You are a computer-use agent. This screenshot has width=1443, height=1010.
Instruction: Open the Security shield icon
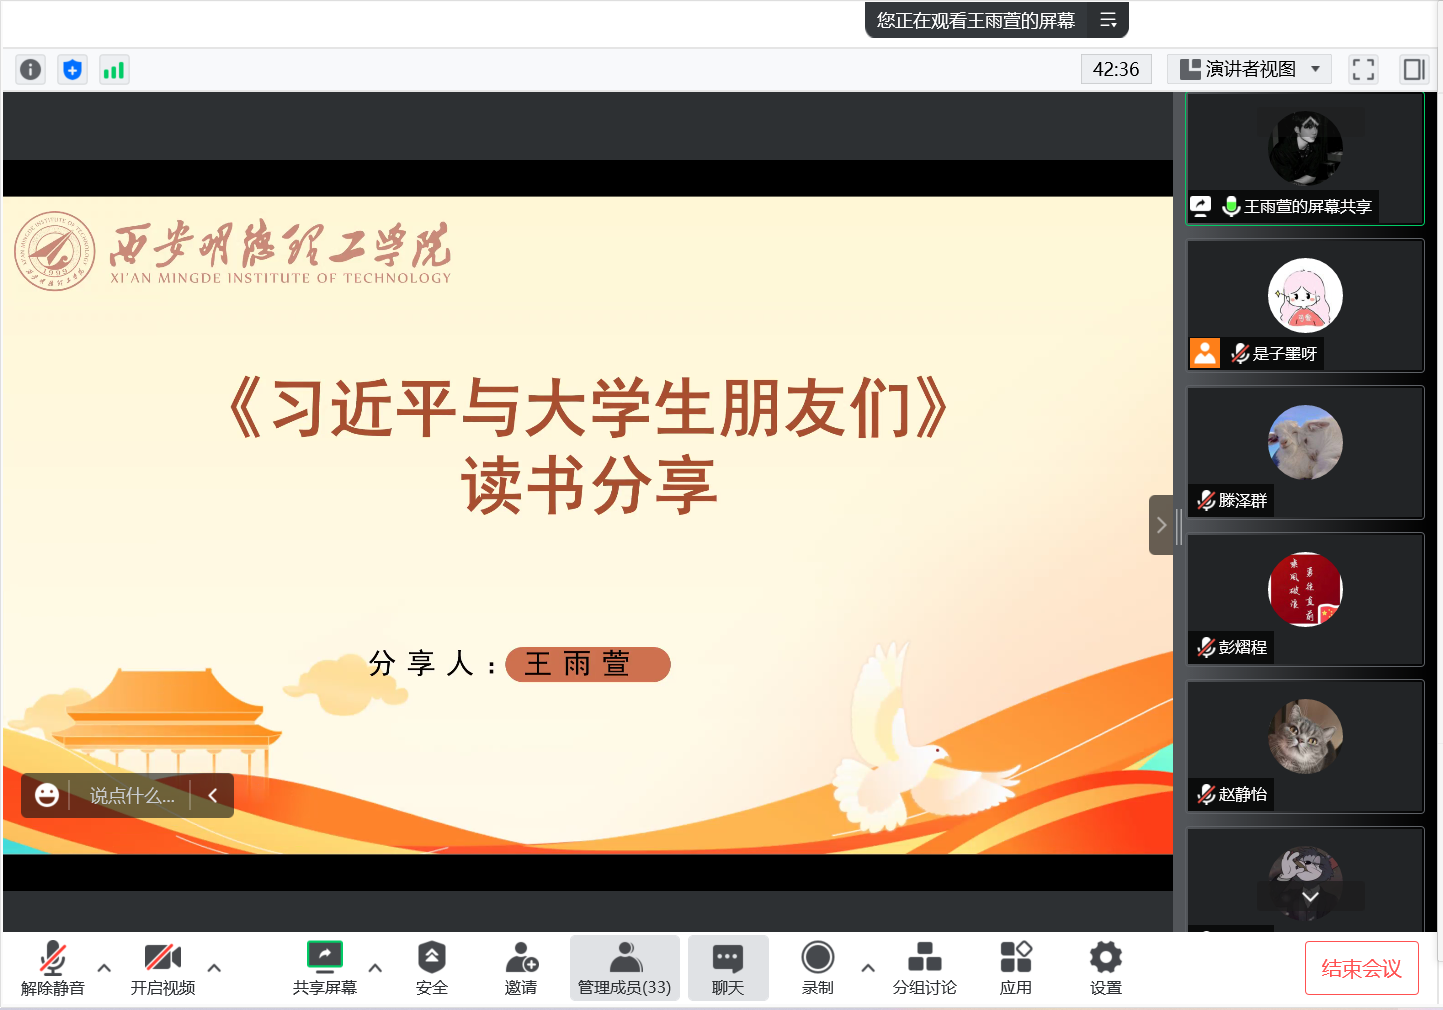[x=431, y=968]
